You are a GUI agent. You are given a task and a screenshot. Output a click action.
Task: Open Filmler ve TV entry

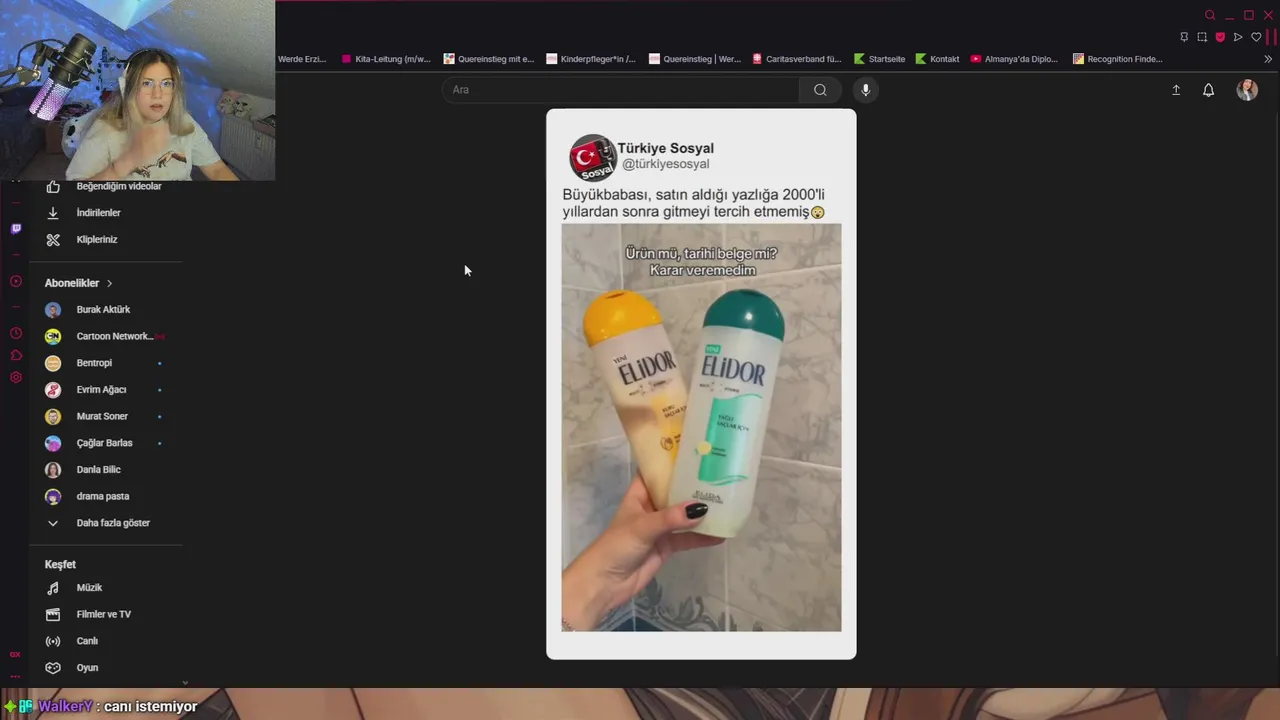pos(104,615)
